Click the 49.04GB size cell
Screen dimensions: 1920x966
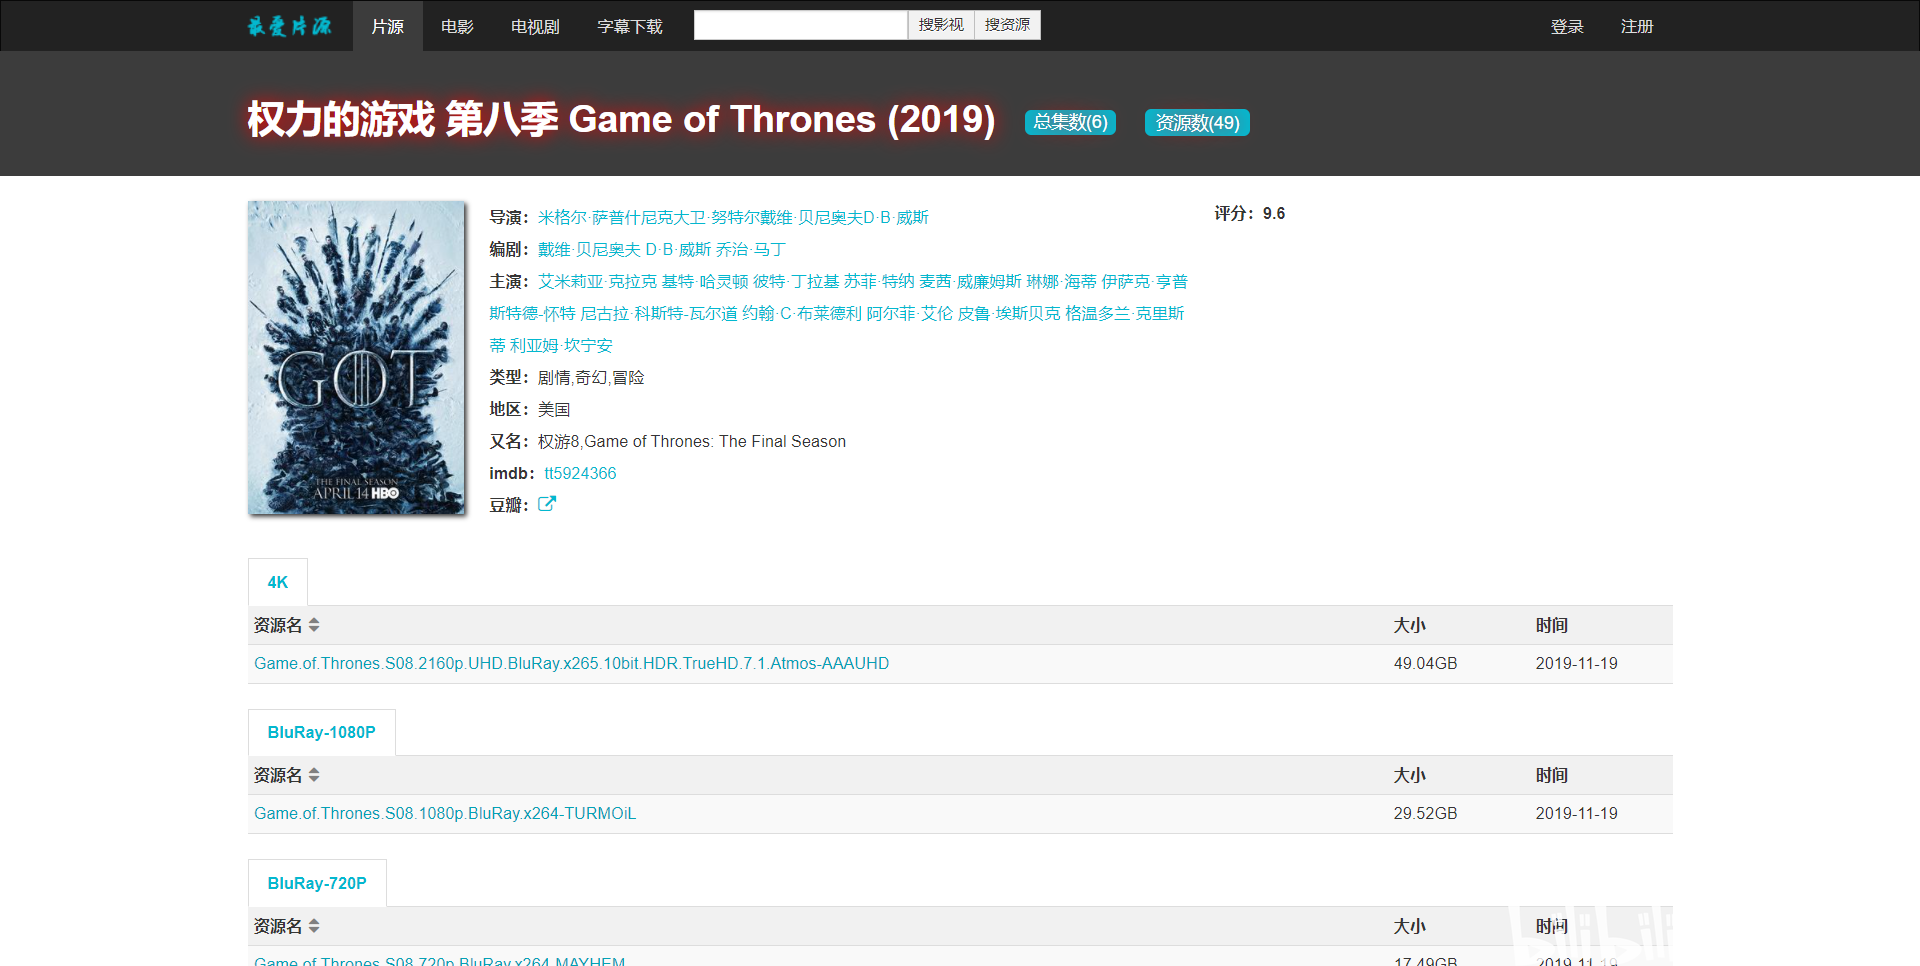1425,663
